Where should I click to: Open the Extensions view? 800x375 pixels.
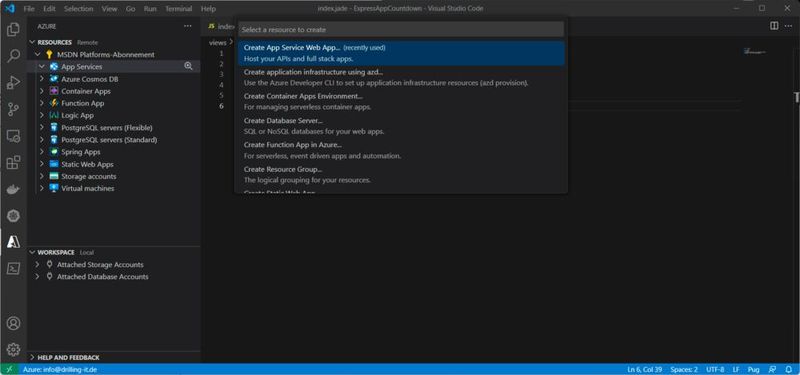(13, 163)
